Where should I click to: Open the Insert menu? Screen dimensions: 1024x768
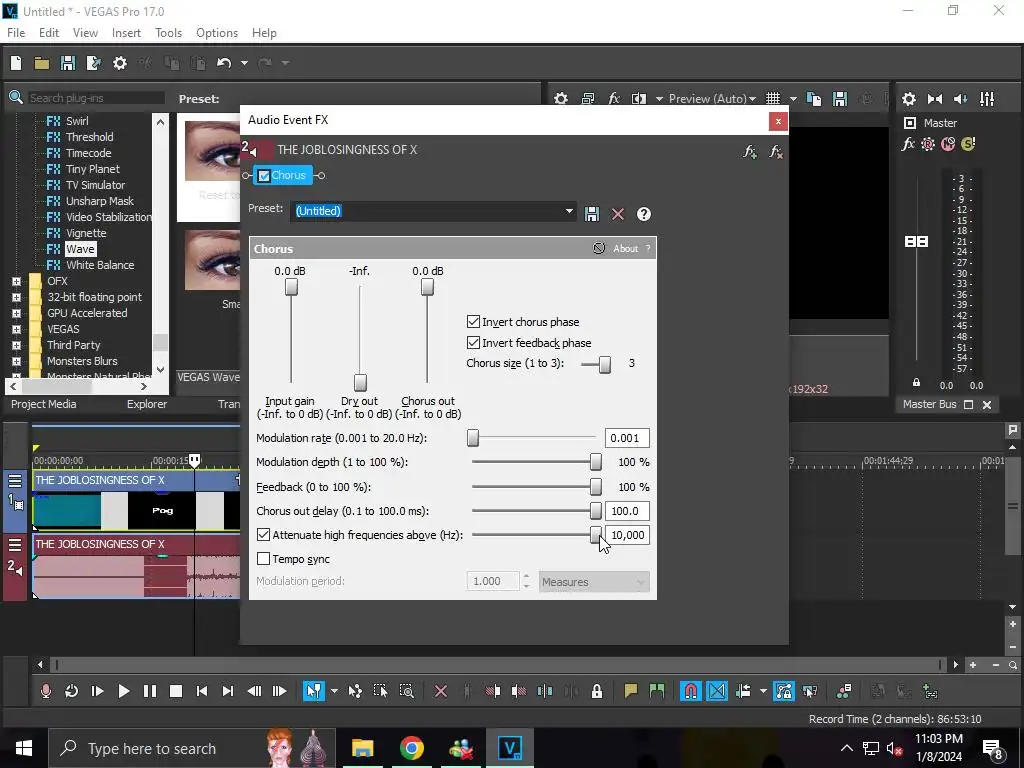coord(126,33)
